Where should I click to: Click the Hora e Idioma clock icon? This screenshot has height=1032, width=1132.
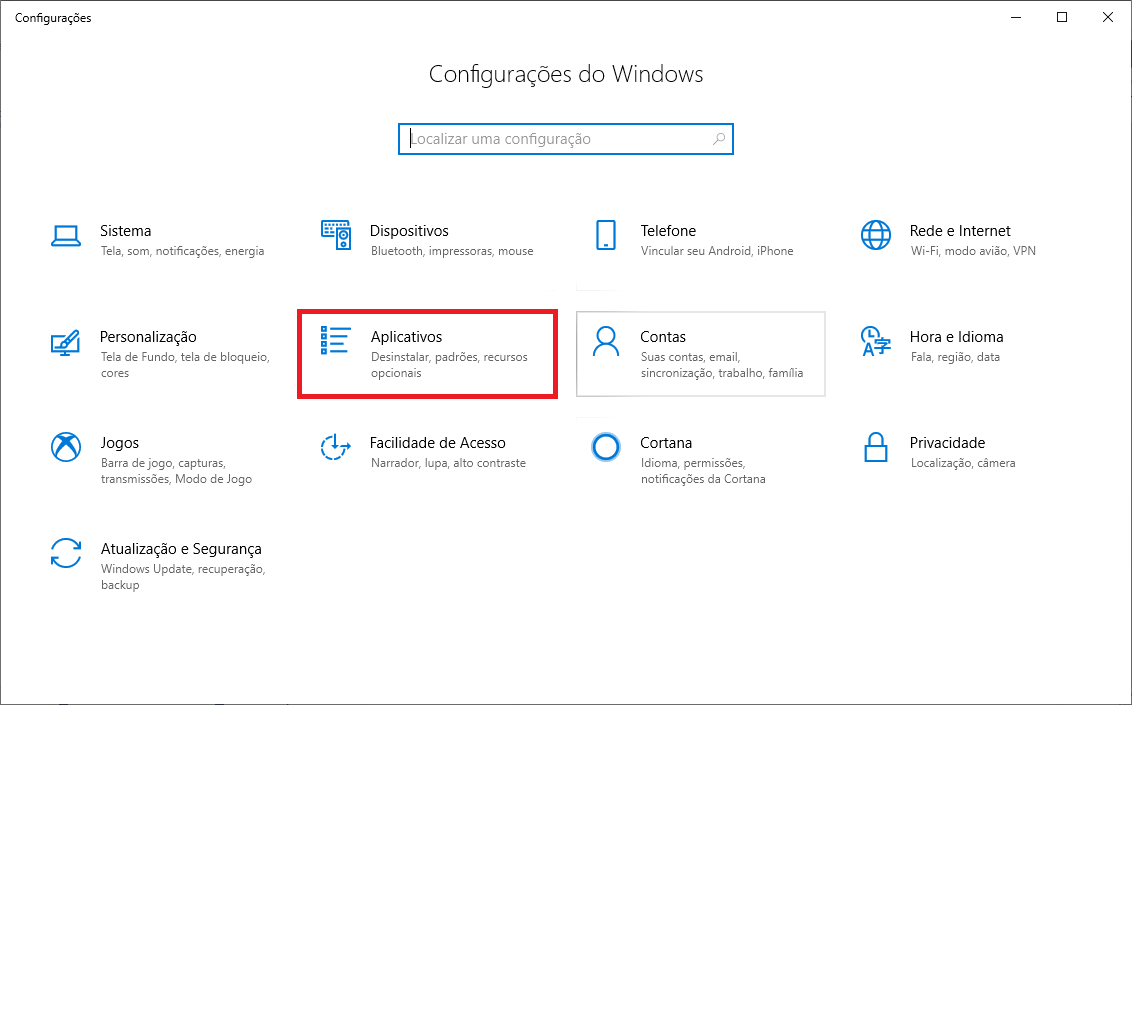(x=875, y=342)
